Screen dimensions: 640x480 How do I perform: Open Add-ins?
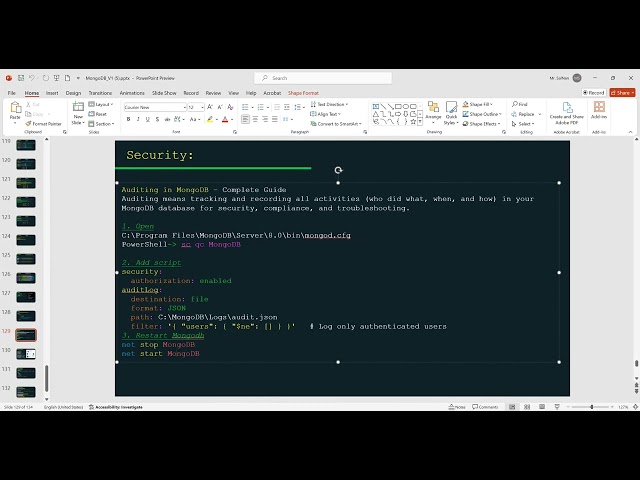[599, 110]
